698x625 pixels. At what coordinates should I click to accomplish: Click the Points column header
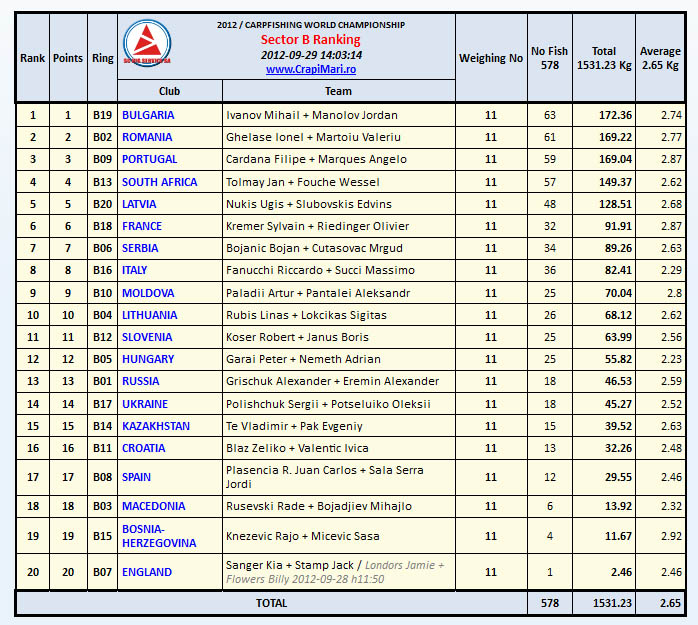point(68,58)
